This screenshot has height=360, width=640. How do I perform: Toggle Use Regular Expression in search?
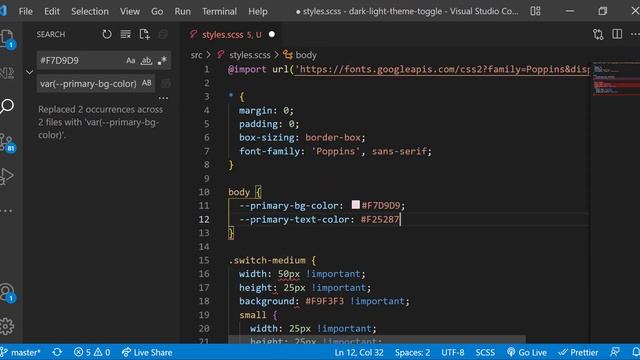coord(162,60)
